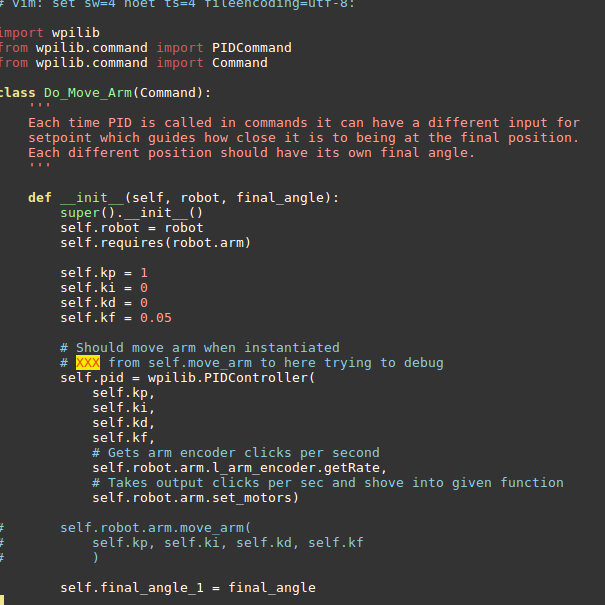The width and height of the screenshot is (605, 605).
Task: Click the self.final_angle_1 assignment line
Action: tap(188, 588)
